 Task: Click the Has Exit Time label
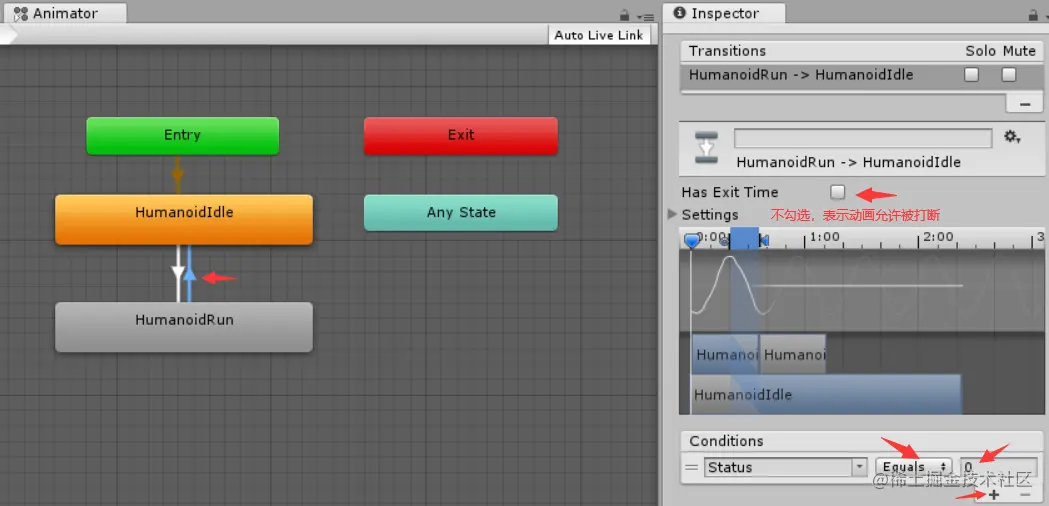pos(730,192)
